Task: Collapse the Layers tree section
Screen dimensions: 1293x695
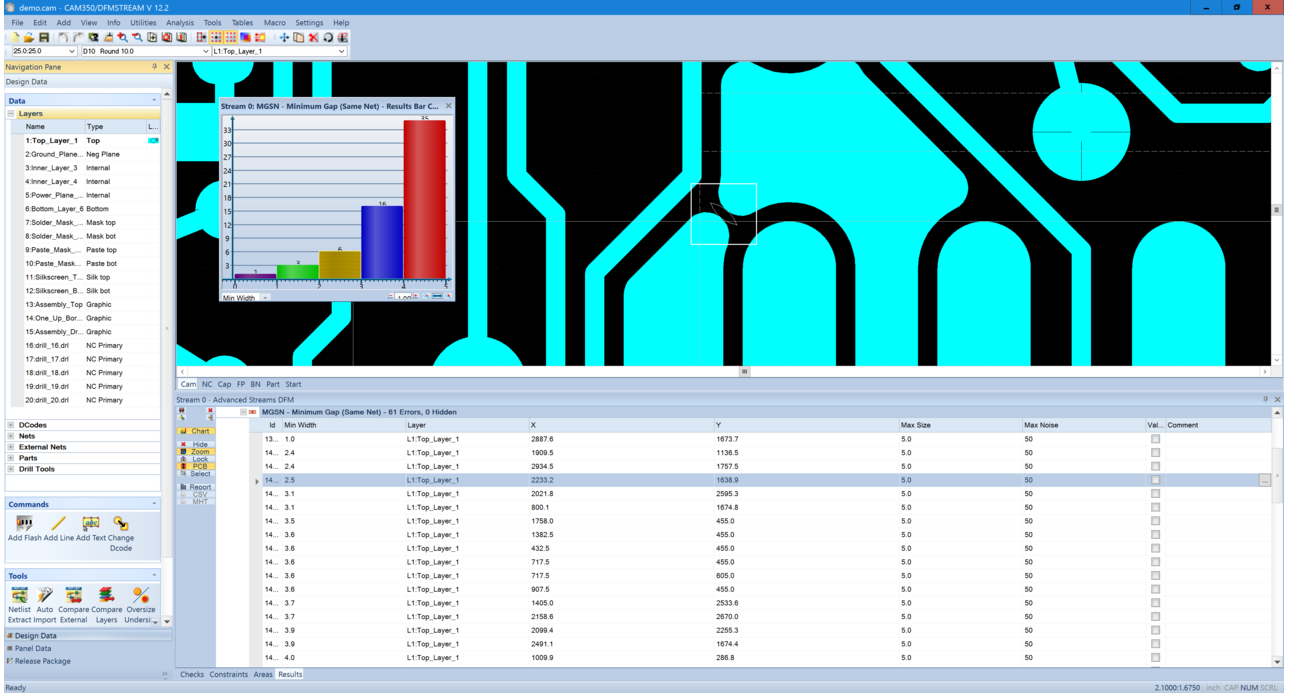Action: click(11, 114)
